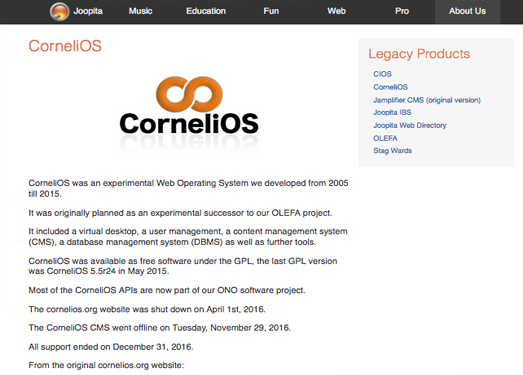Open the Web navigation item
523x375 pixels.
click(336, 11)
